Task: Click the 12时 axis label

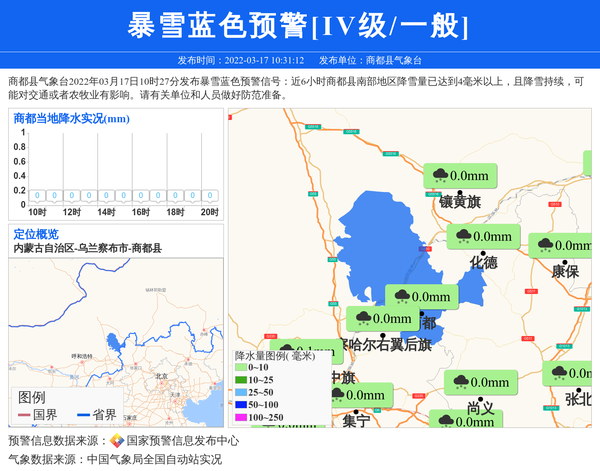Action: [x=72, y=212]
